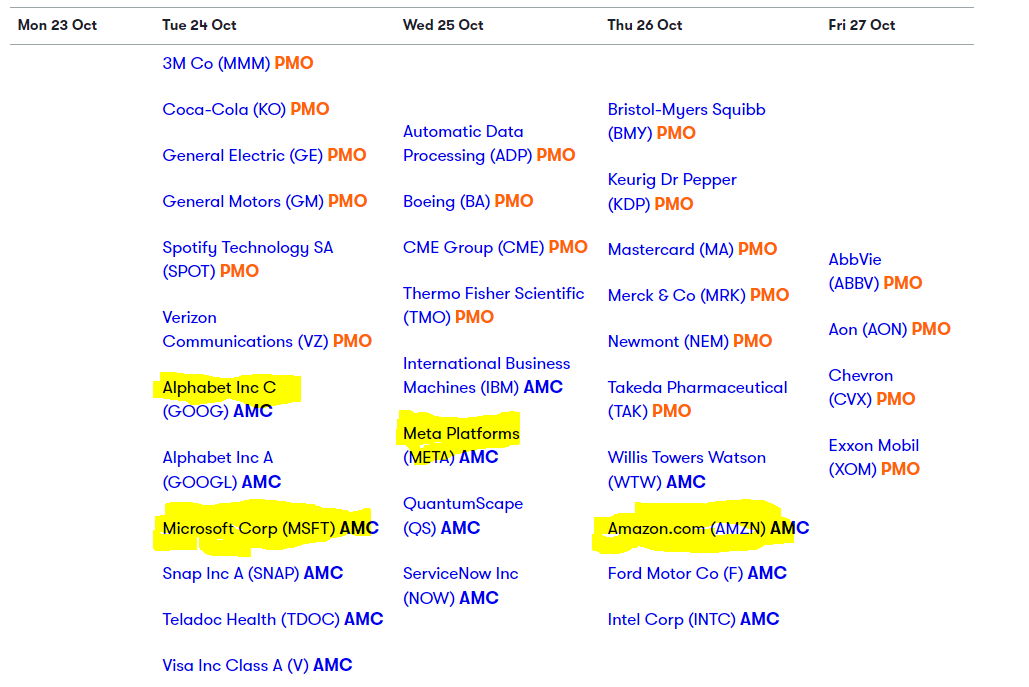Select Alphabet Inc C (GOOG) entry
The width and height of the screenshot is (1029, 687).
(x=219, y=399)
